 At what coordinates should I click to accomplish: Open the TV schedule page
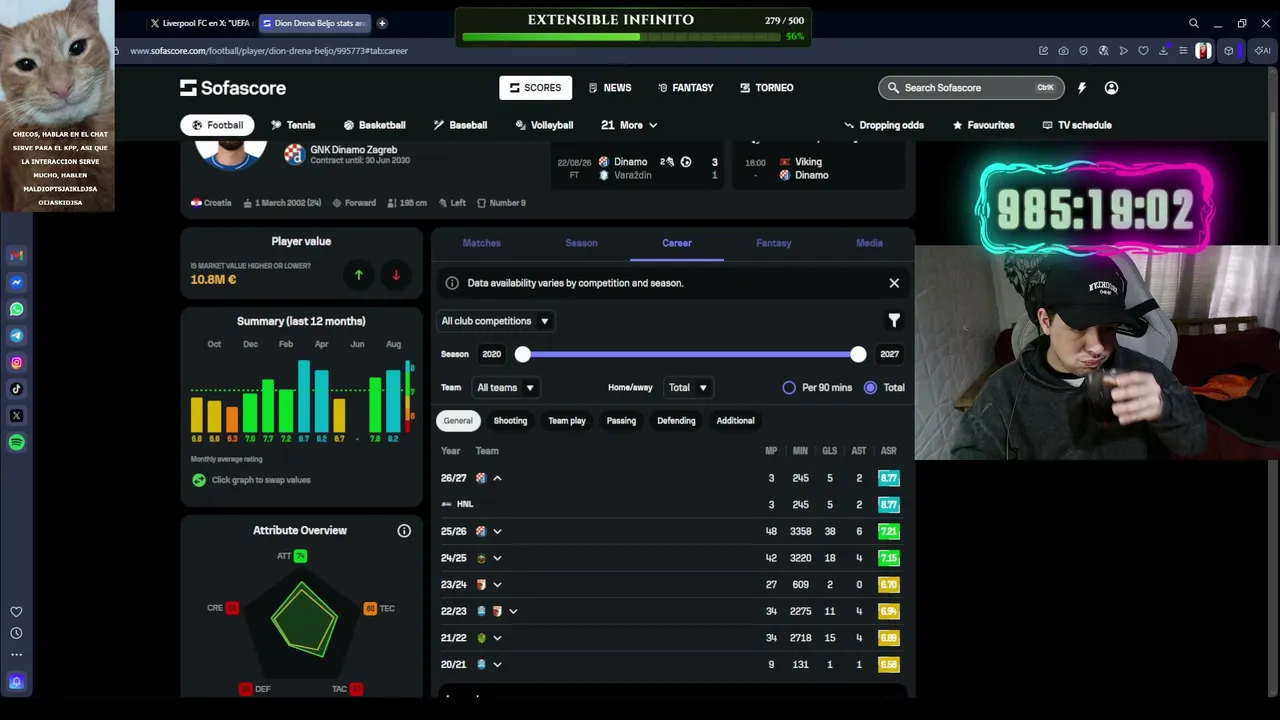coord(1077,125)
